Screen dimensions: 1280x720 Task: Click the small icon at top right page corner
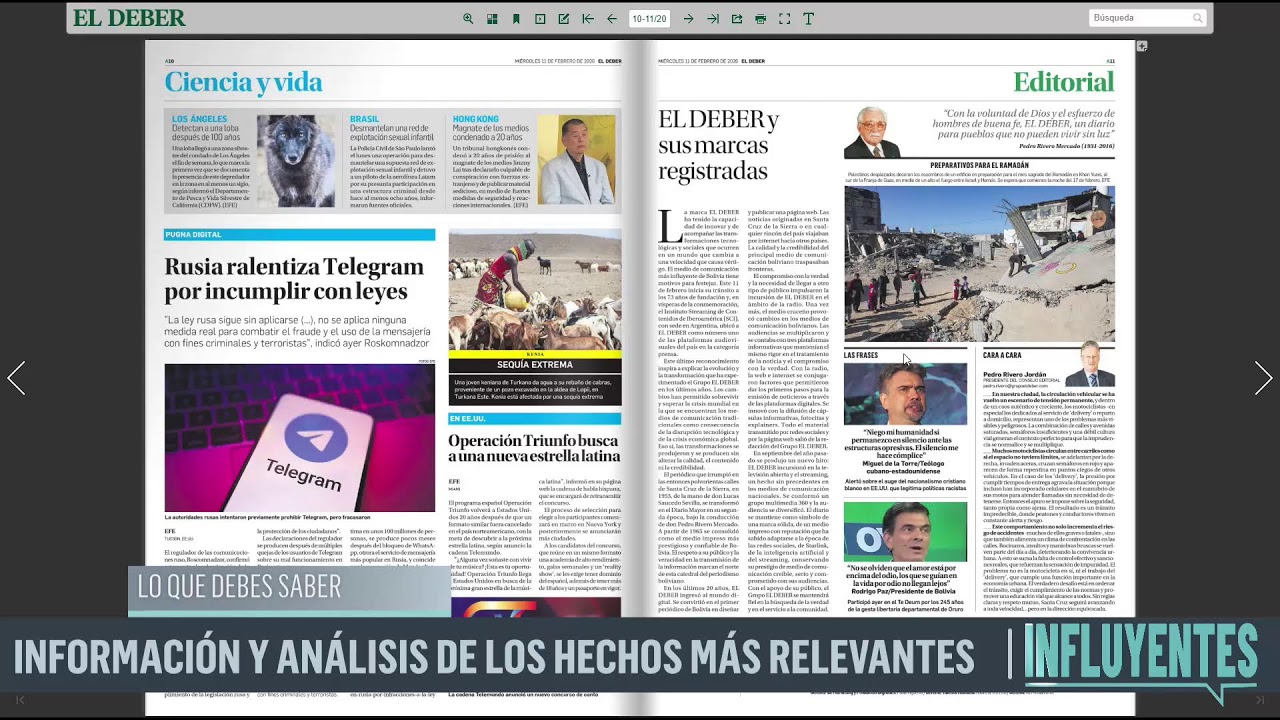(1142, 46)
